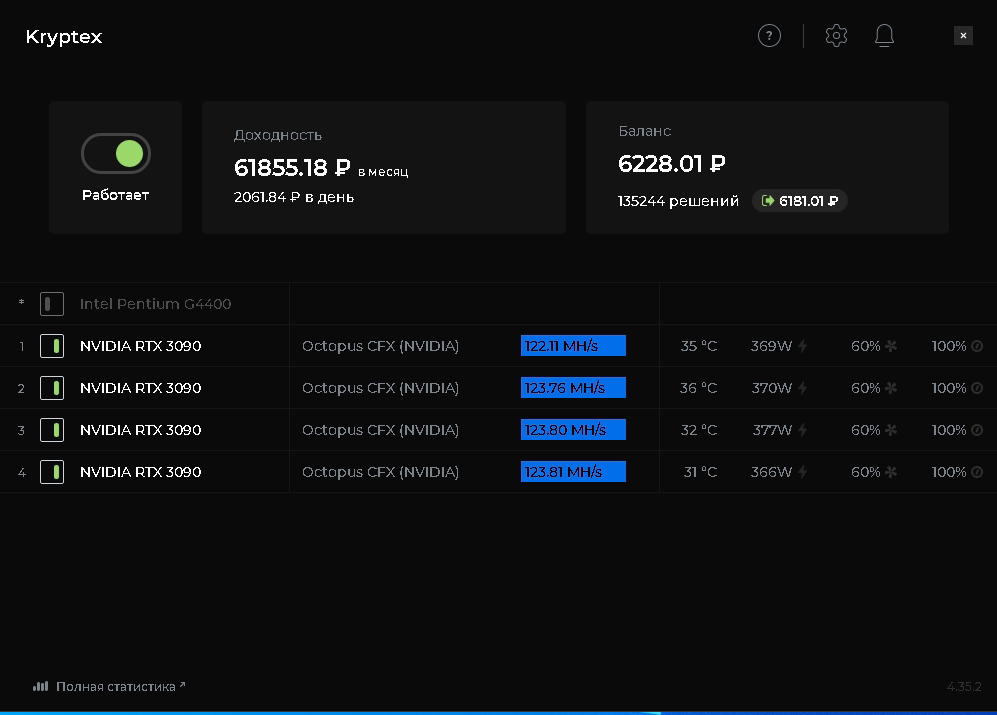997x715 pixels.
Task: Close the Kryptex window
Action: pyautogui.click(x=963, y=36)
